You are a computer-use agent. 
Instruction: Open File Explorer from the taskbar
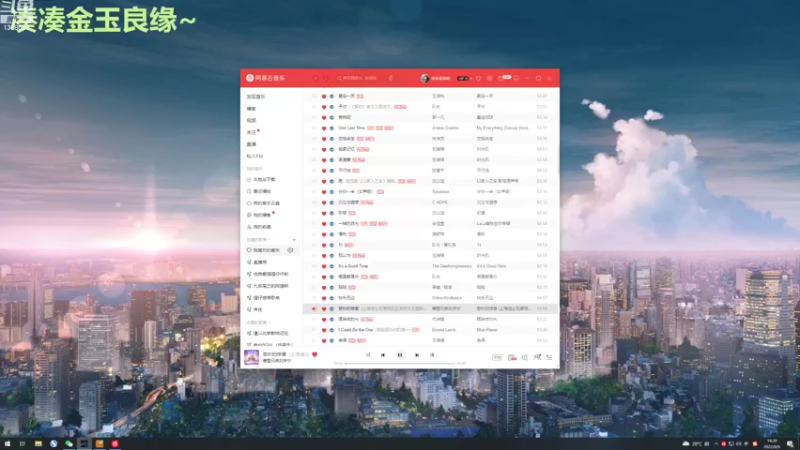coord(38,444)
